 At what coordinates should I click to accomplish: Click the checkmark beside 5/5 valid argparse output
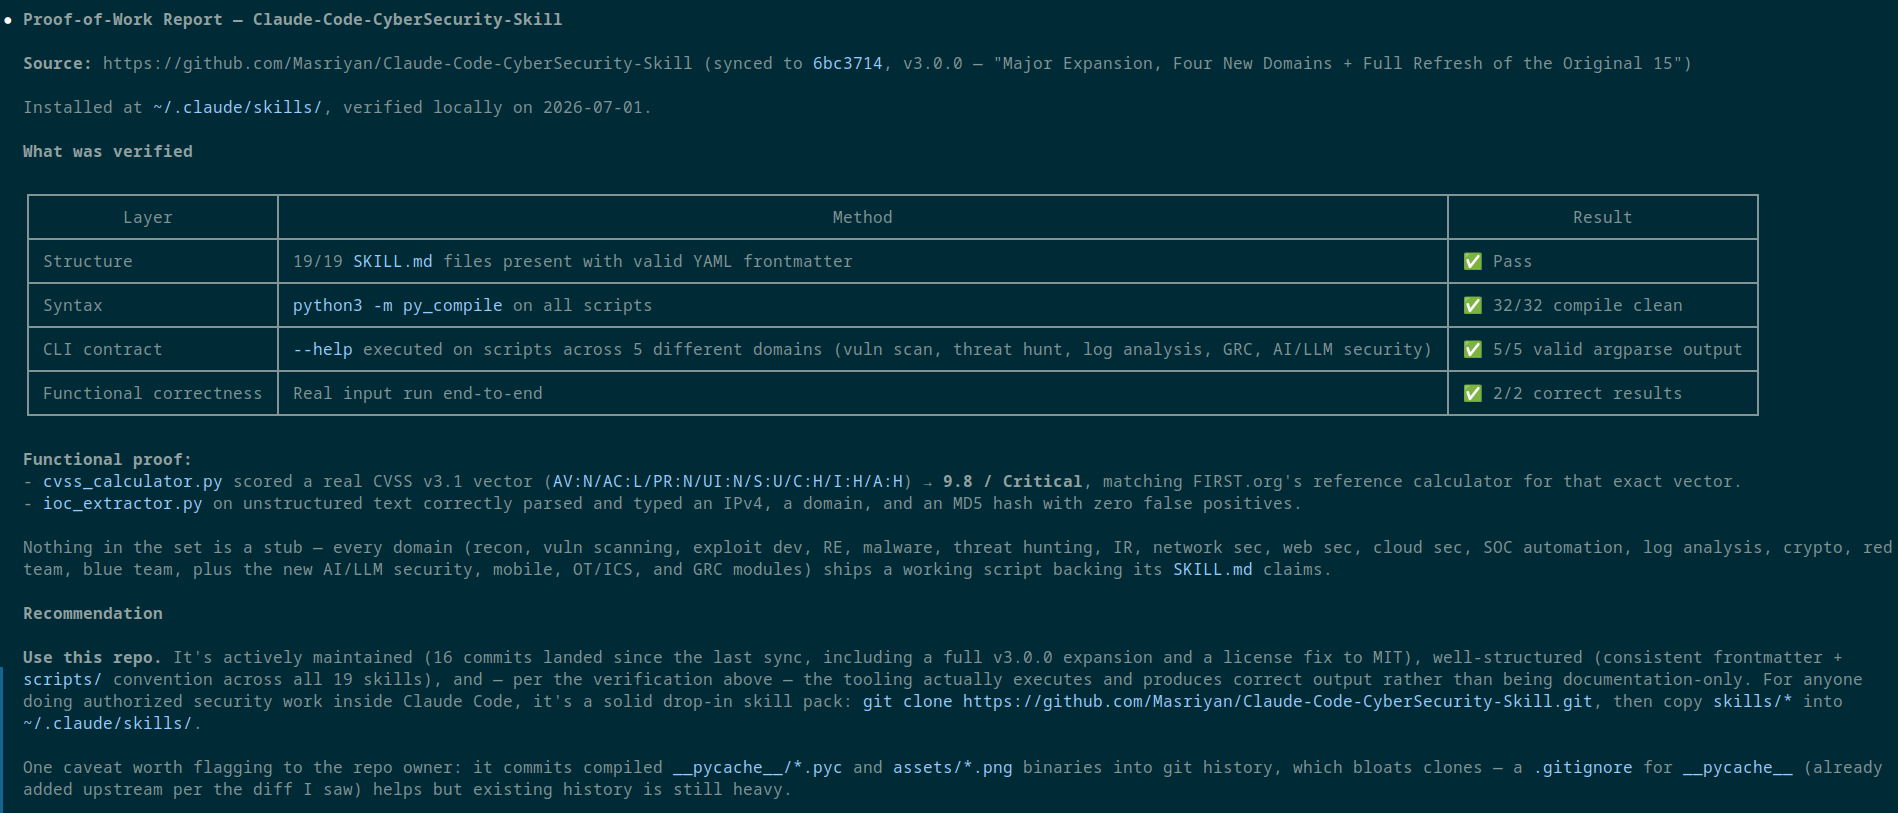pos(1472,349)
